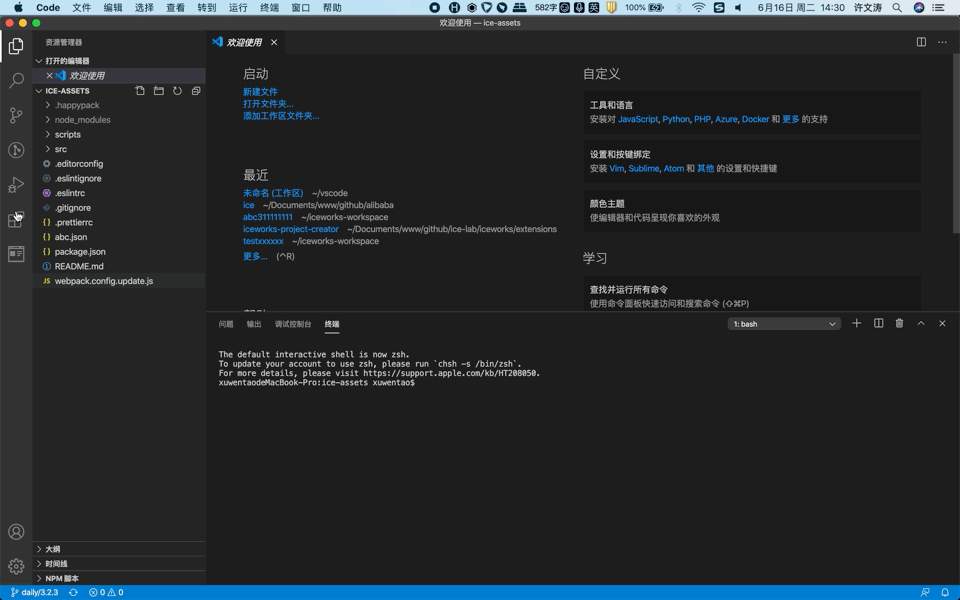This screenshot has width=960, height=600.
Task: Open the .eslintrc file
Action: (x=119, y=193)
